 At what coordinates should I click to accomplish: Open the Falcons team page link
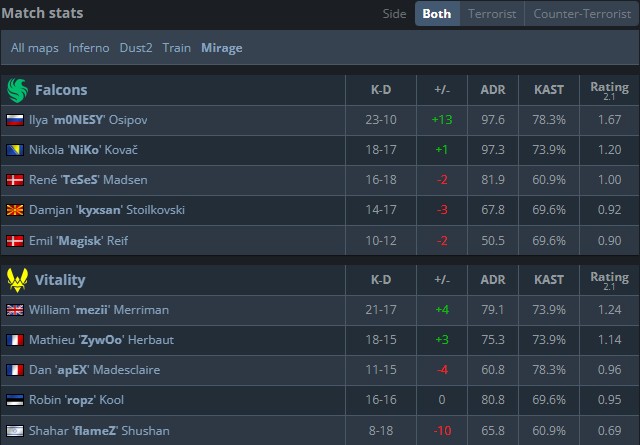click(61, 90)
